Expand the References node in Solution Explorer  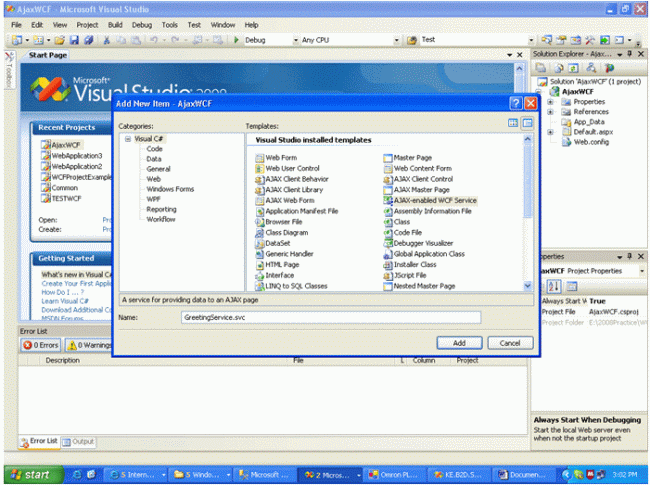pyautogui.click(x=550, y=112)
